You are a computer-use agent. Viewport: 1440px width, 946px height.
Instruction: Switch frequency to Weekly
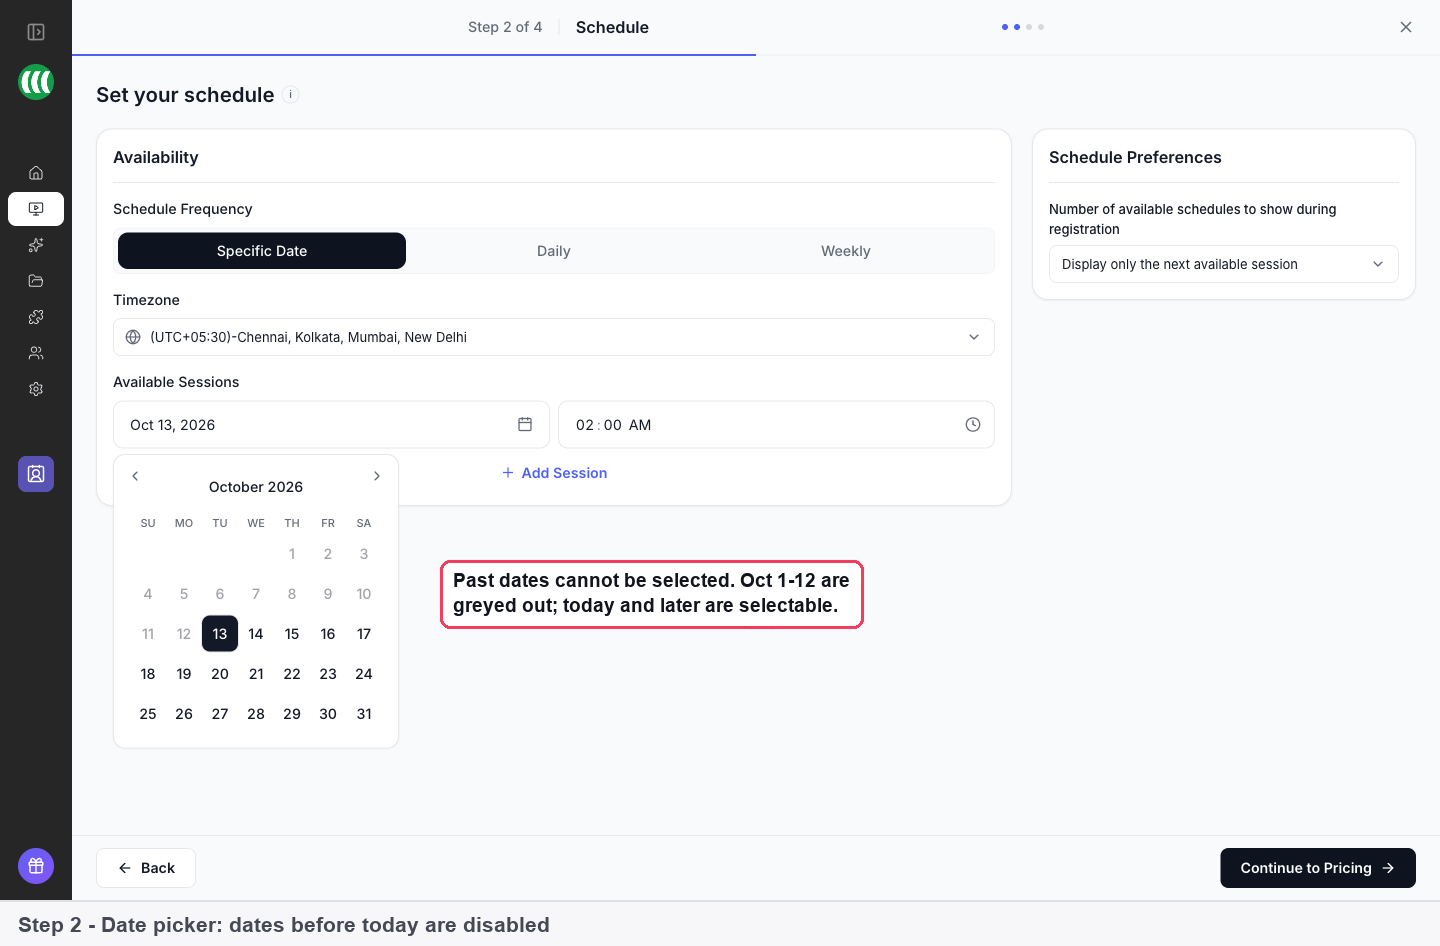click(x=846, y=251)
